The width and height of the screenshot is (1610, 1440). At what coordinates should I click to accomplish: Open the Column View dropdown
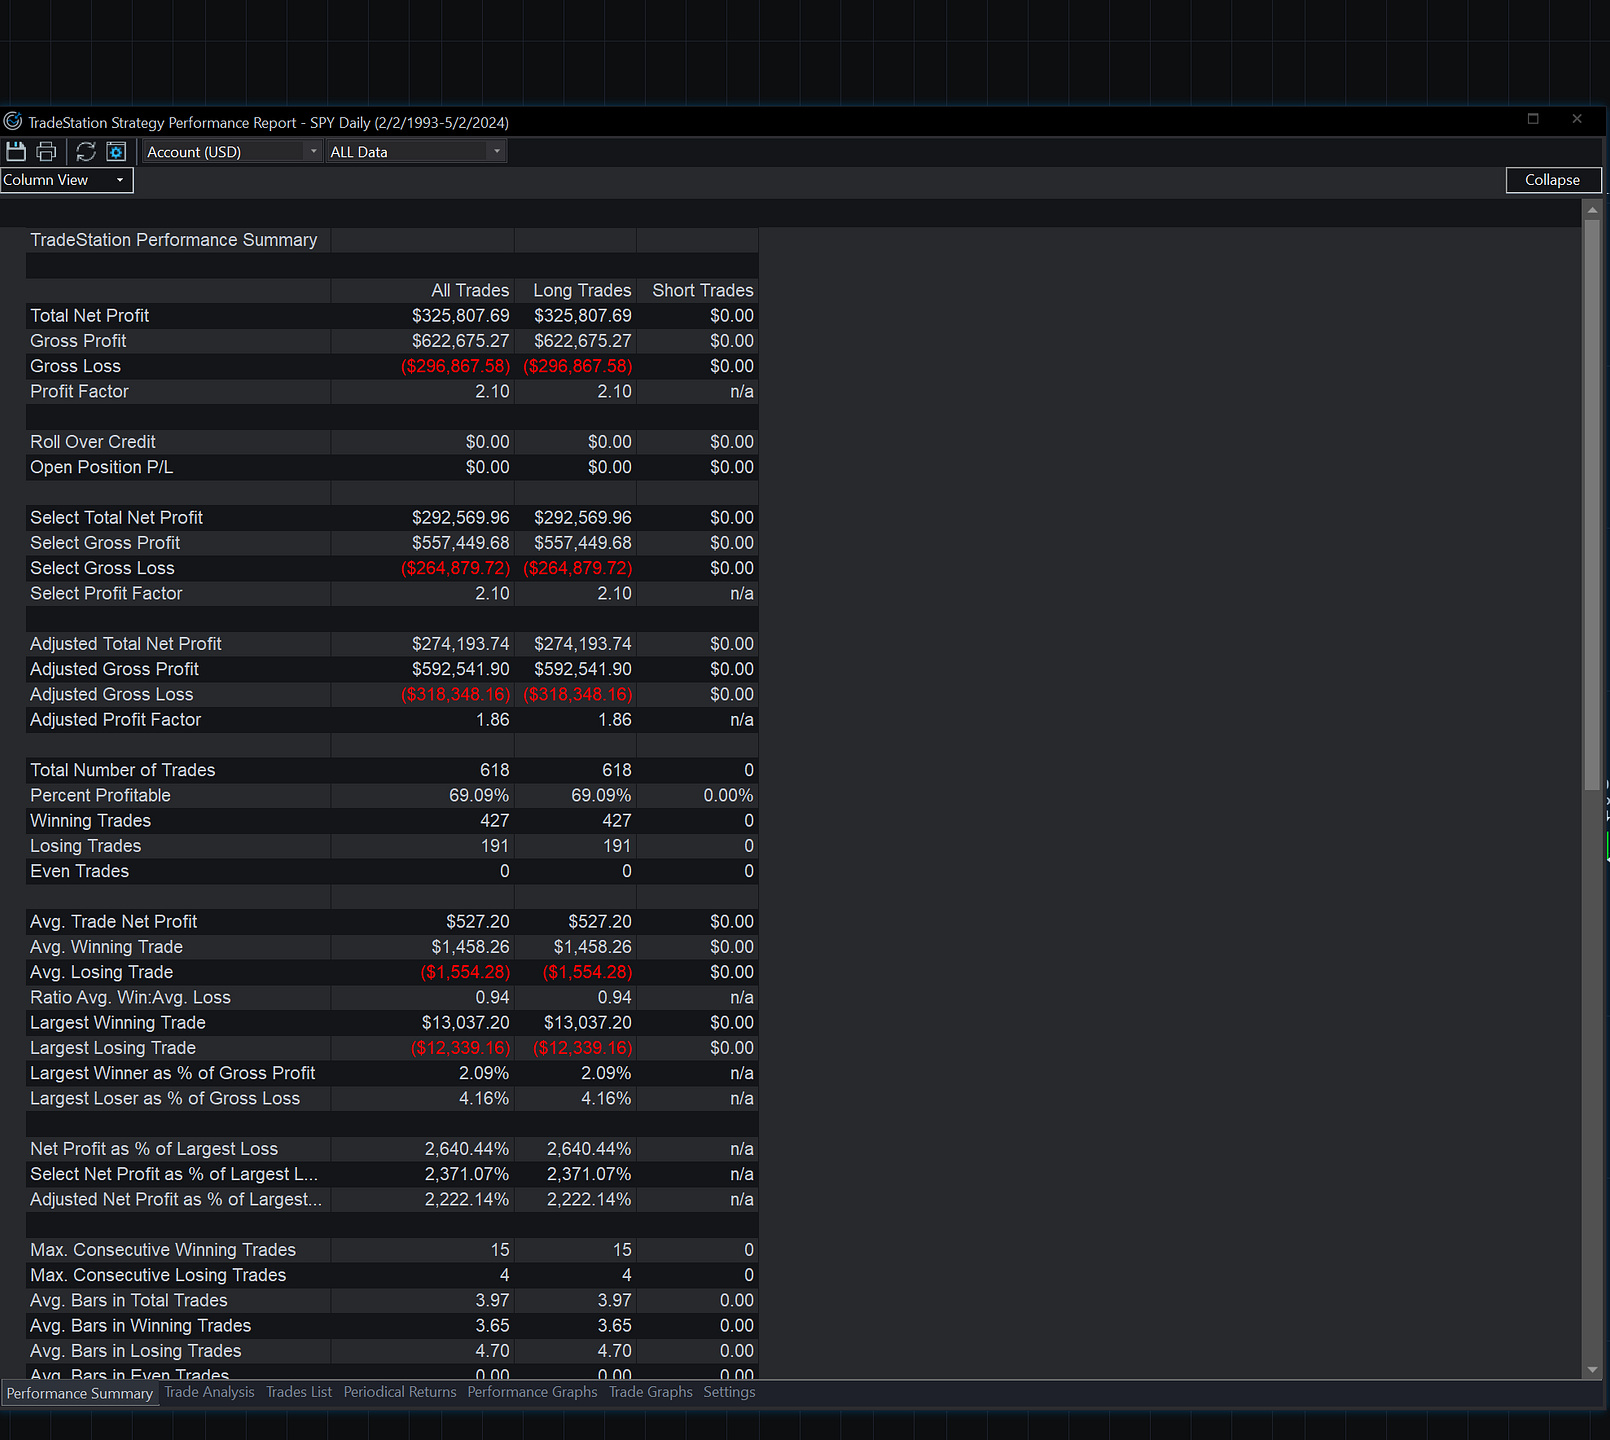pyautogui.click(x=66, y=180)
